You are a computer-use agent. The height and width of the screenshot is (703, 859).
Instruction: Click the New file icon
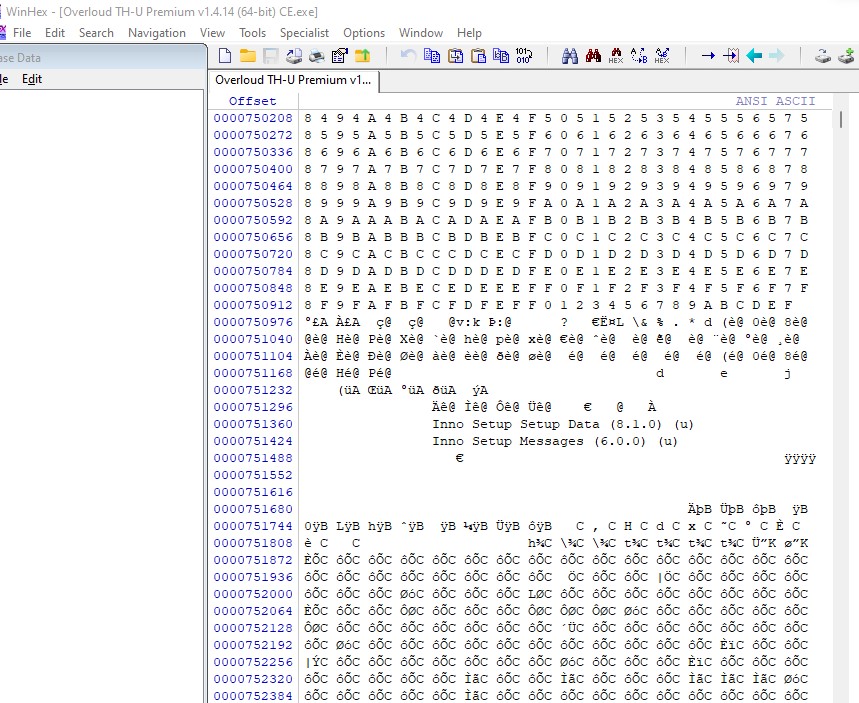[x=225, y=56]
